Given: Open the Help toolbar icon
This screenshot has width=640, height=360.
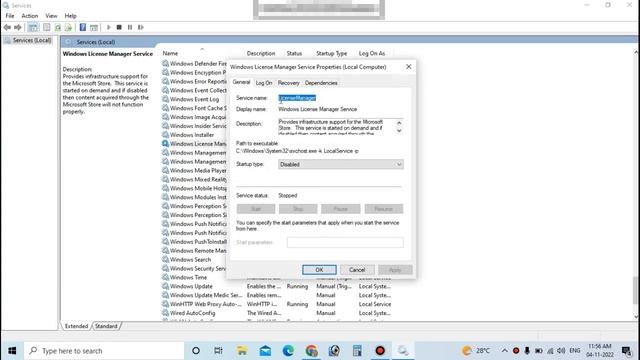Looking at the screenshot, I should pos(83,27).
